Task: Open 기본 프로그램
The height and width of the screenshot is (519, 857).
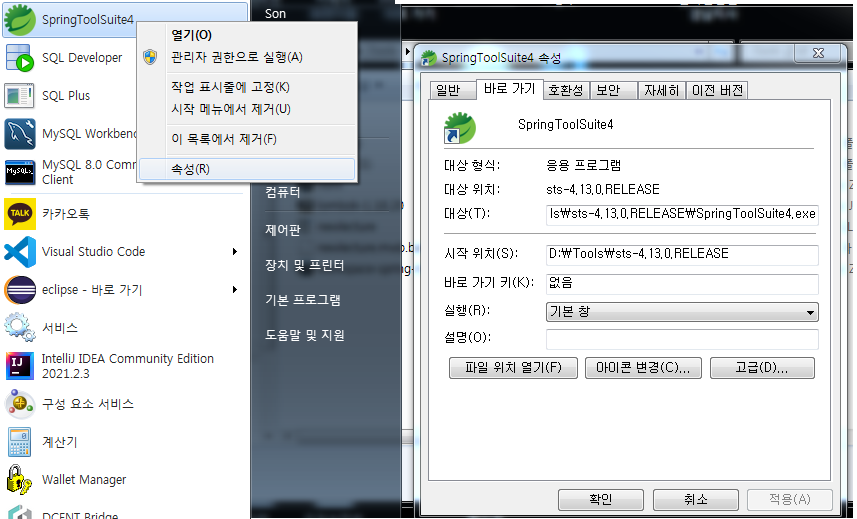Action: pos(303,300)
